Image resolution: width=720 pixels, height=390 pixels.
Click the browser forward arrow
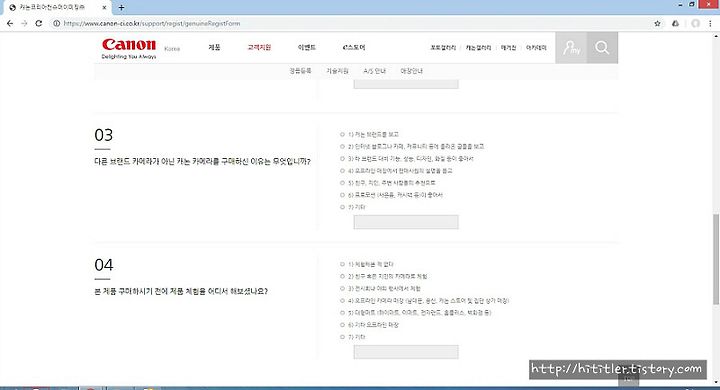coord(24,23)
